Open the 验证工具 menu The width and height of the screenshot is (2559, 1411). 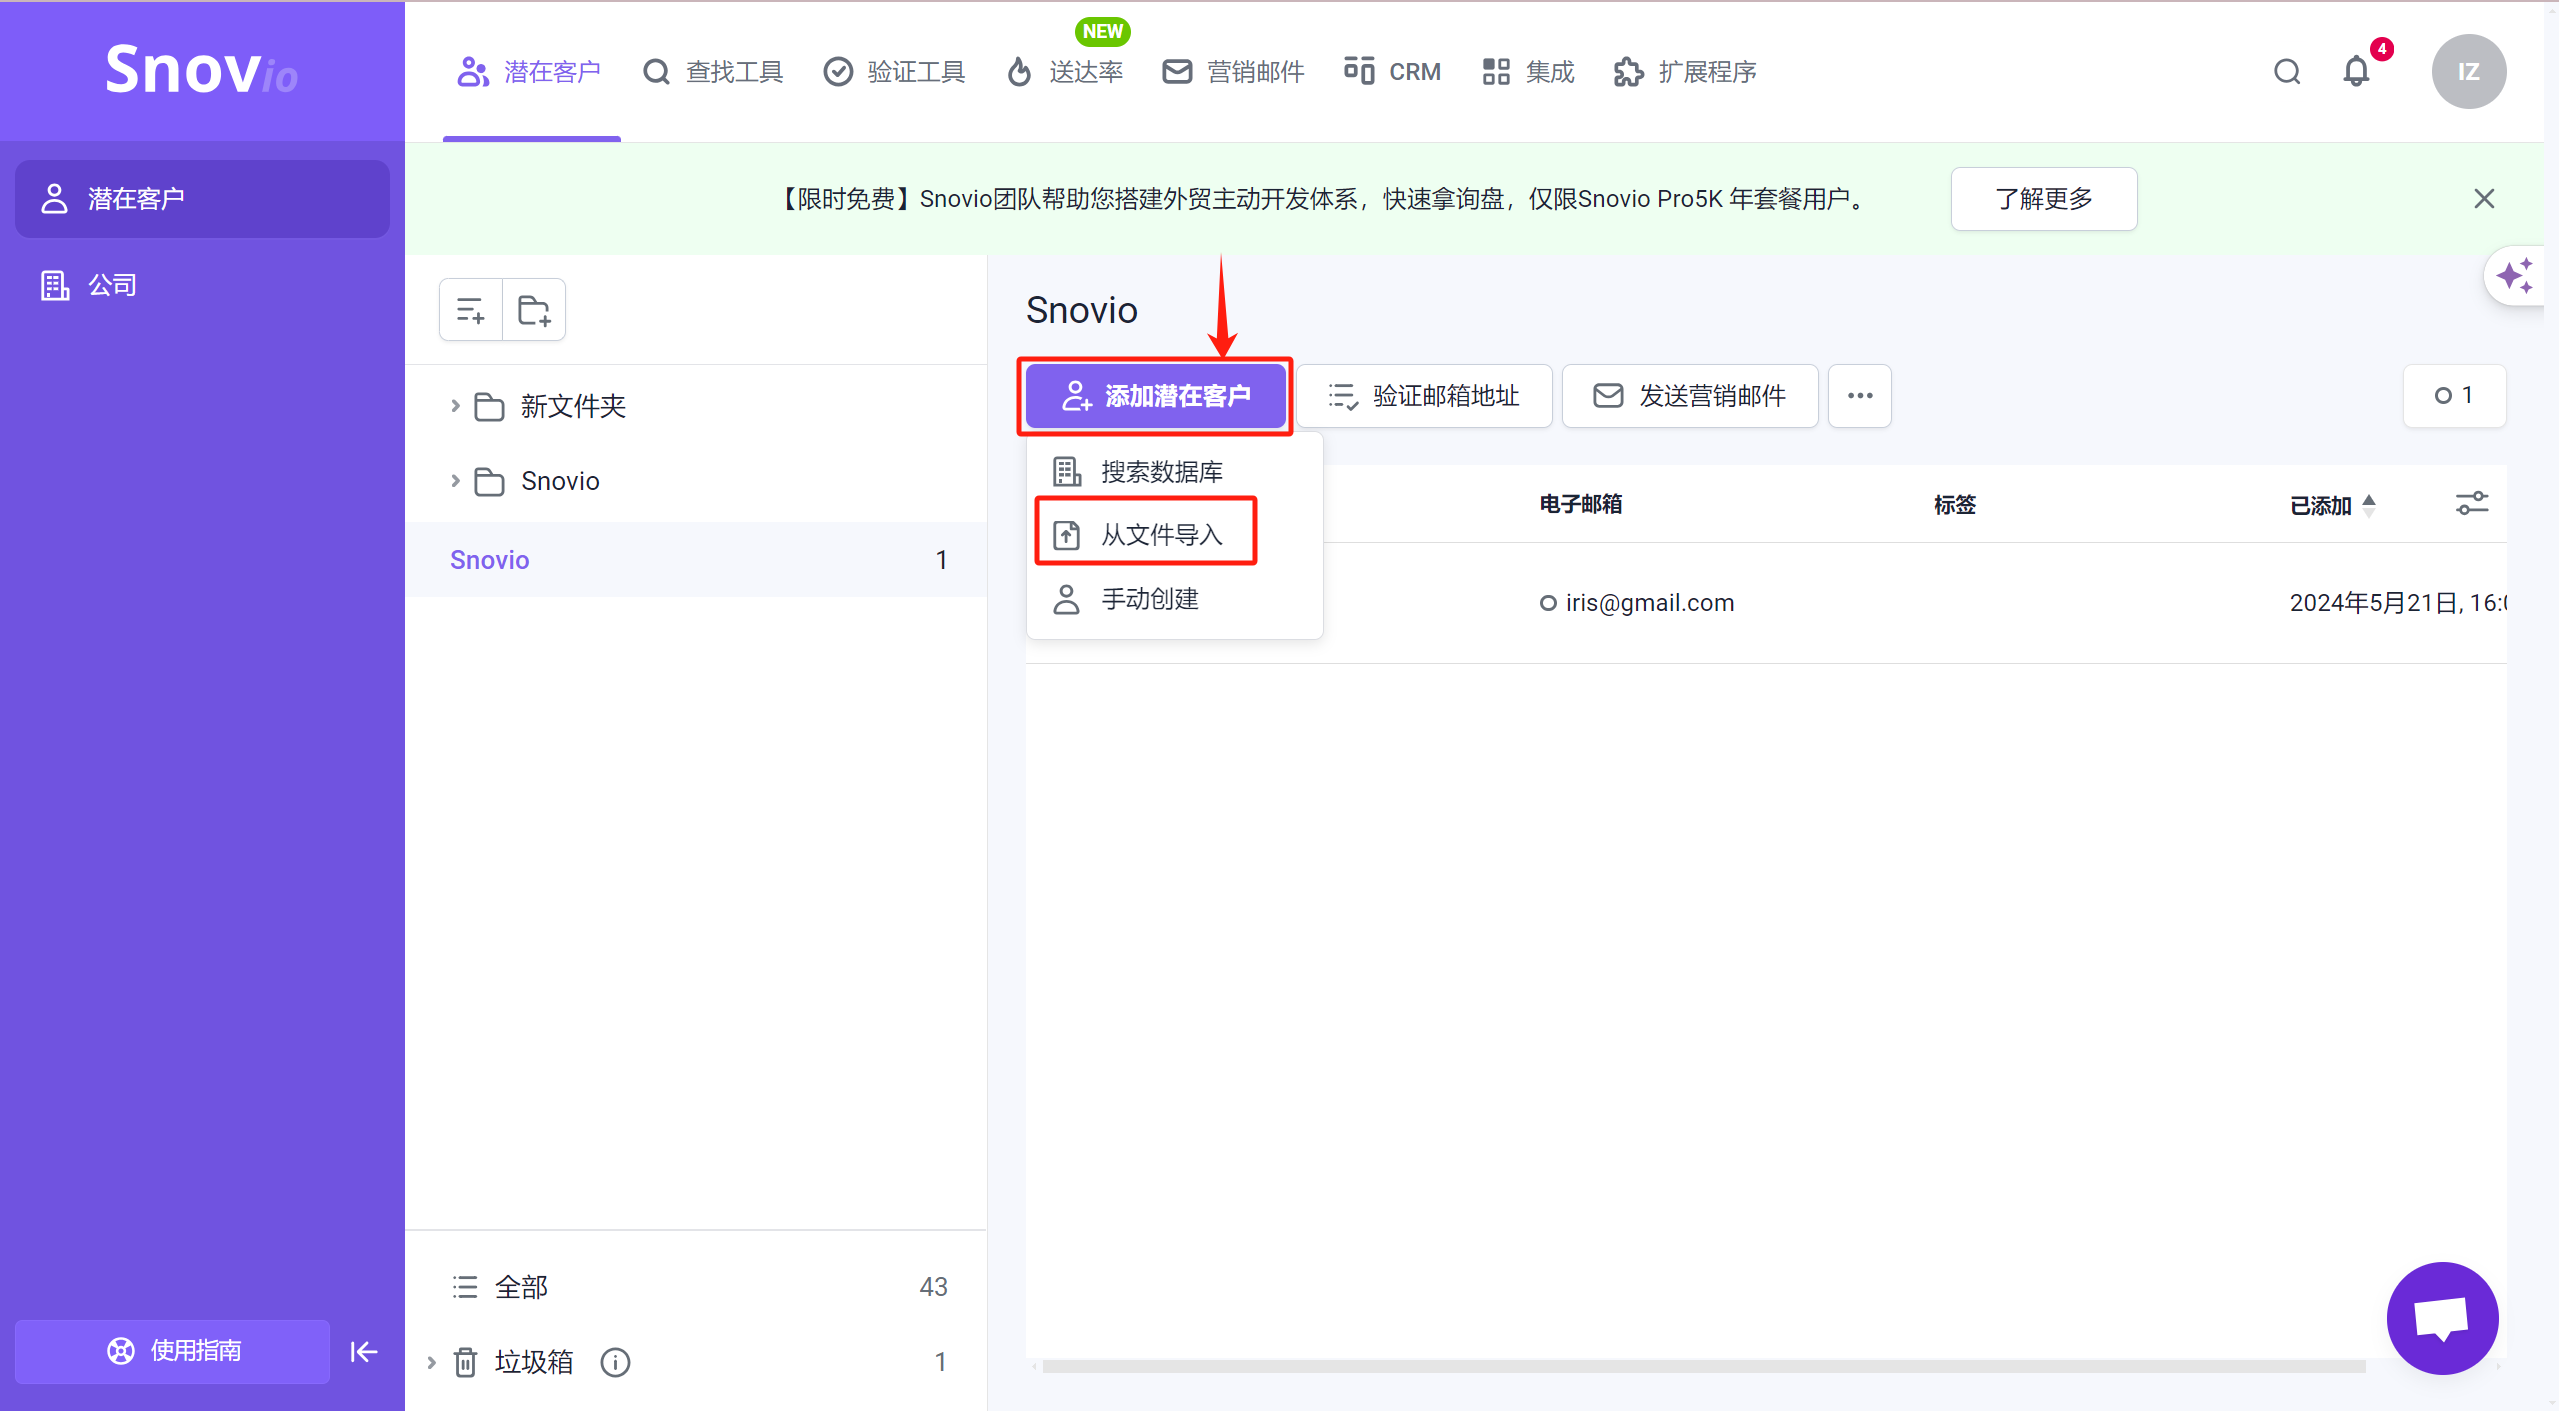[894, 72]
